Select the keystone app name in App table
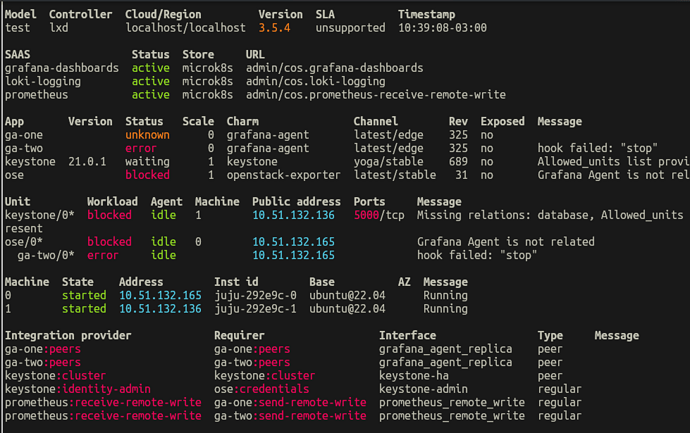Screen dimensions: 690x433 coord(30,162)
